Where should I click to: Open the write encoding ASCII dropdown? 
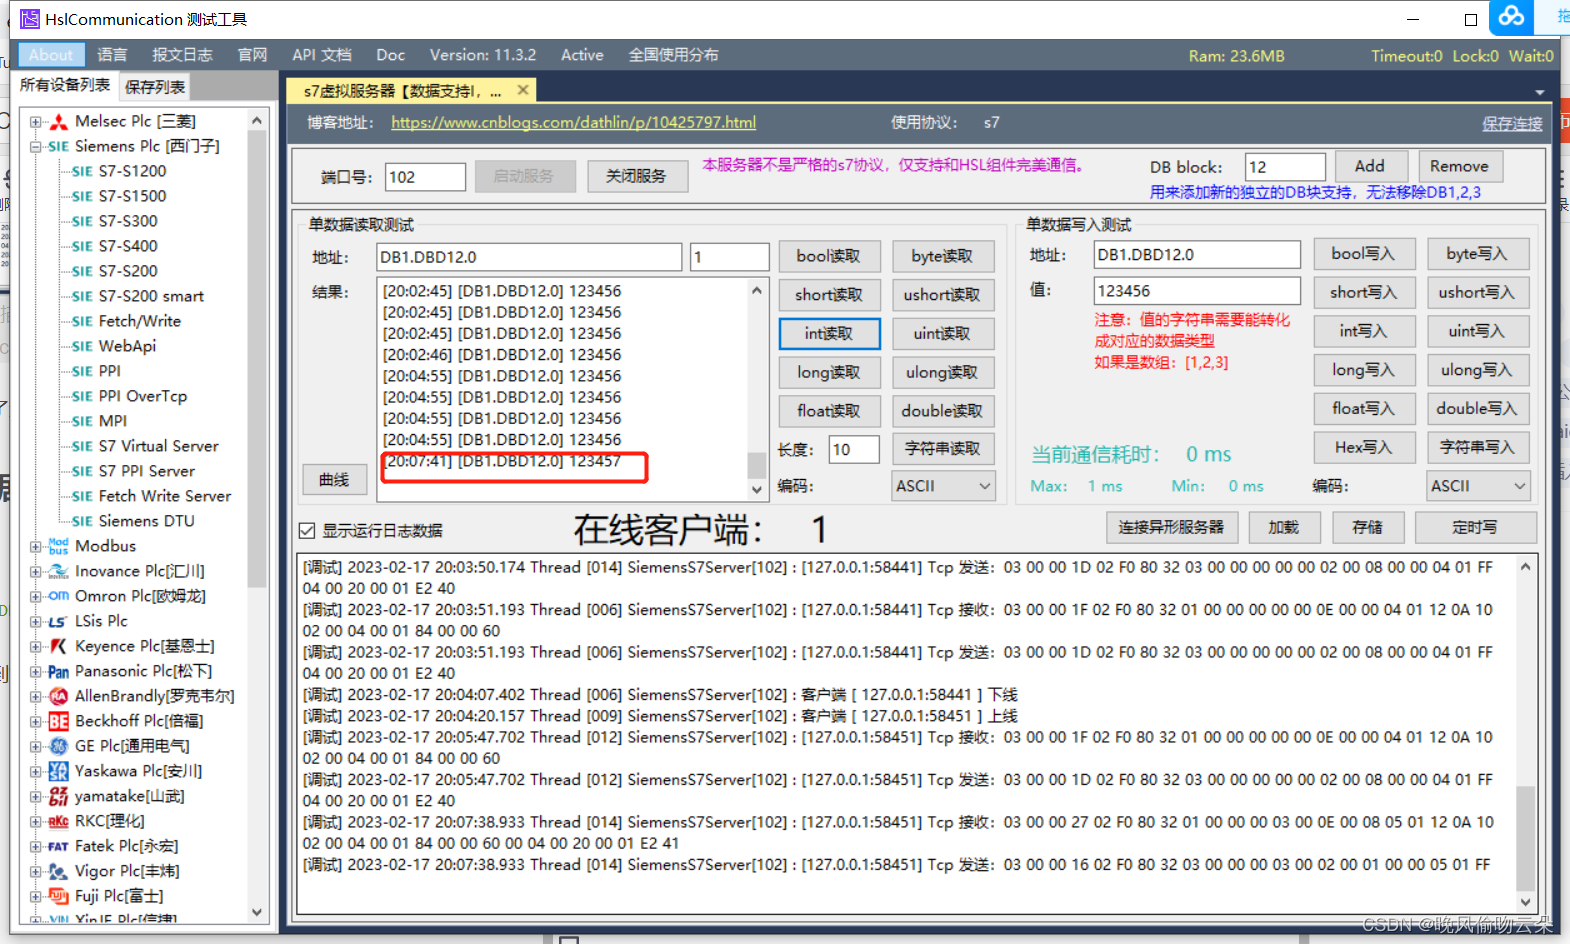pos(1478,486)
